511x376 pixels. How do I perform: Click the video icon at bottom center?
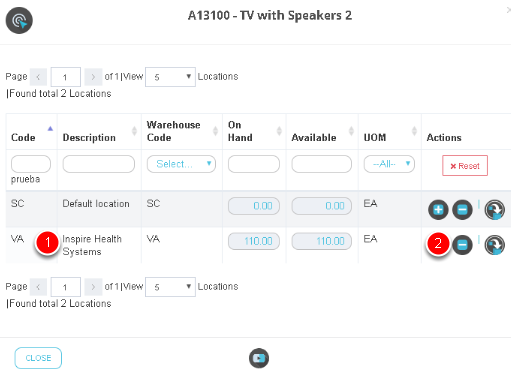259,358
